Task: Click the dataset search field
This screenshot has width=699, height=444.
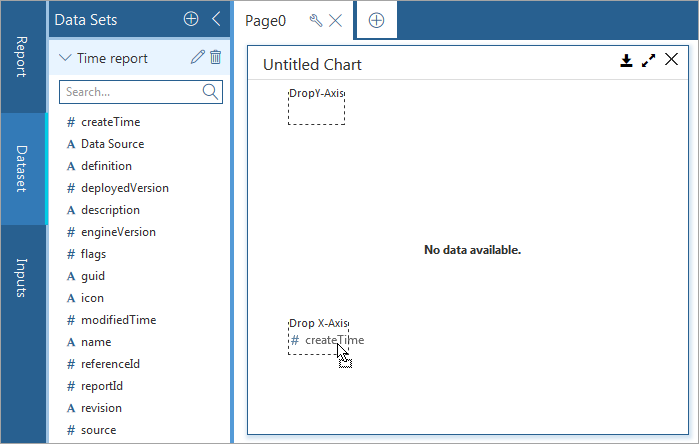Action: (x=130, y=92)
